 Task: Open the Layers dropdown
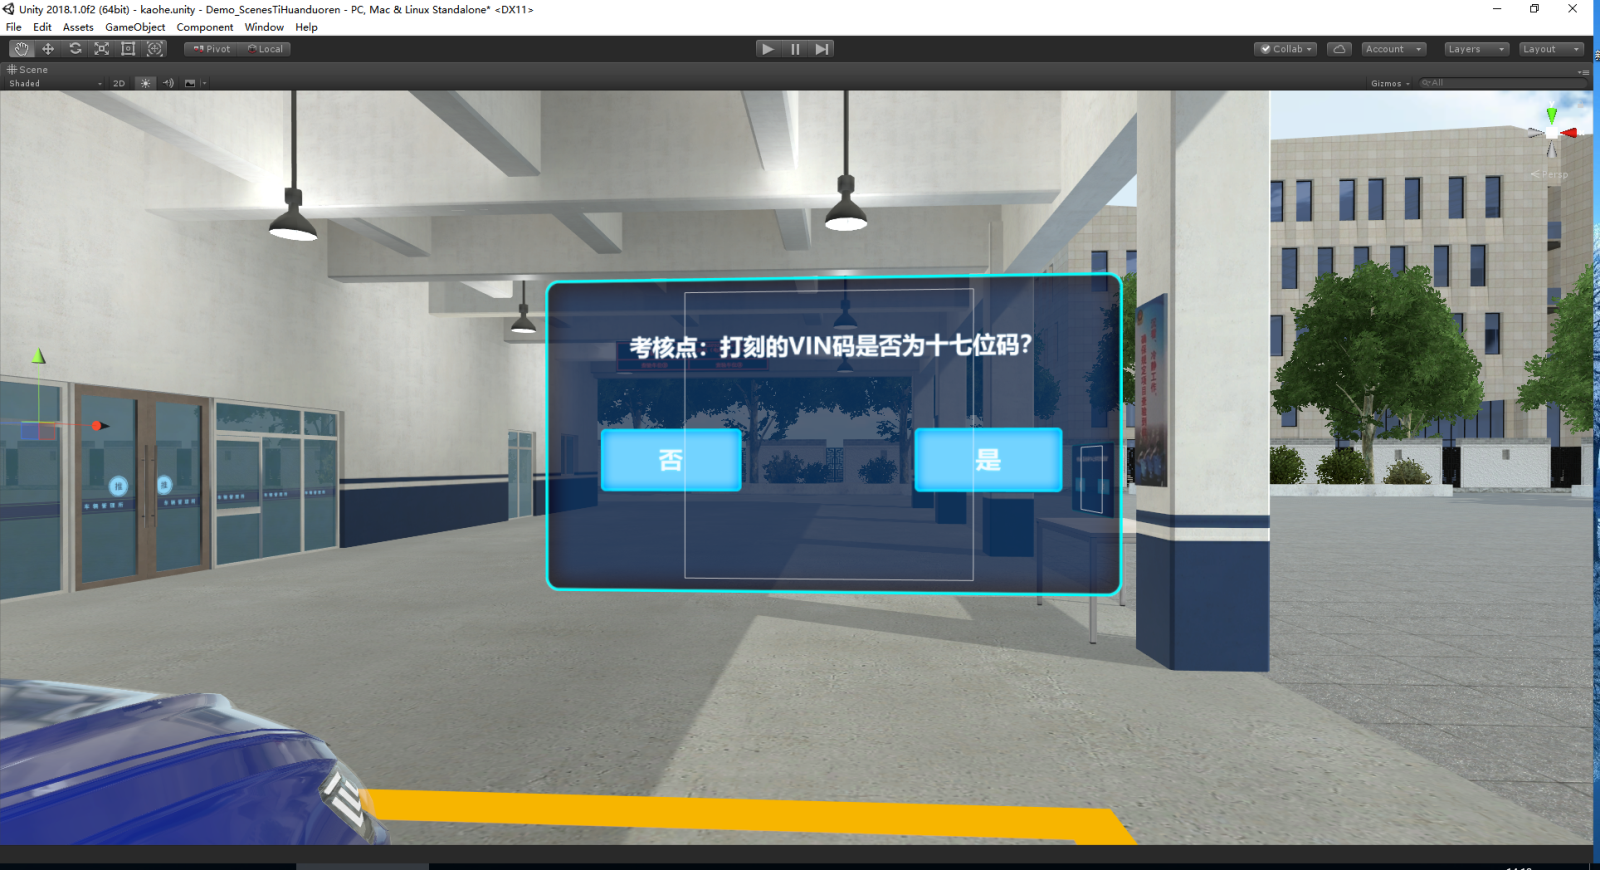coord(1475,49)
